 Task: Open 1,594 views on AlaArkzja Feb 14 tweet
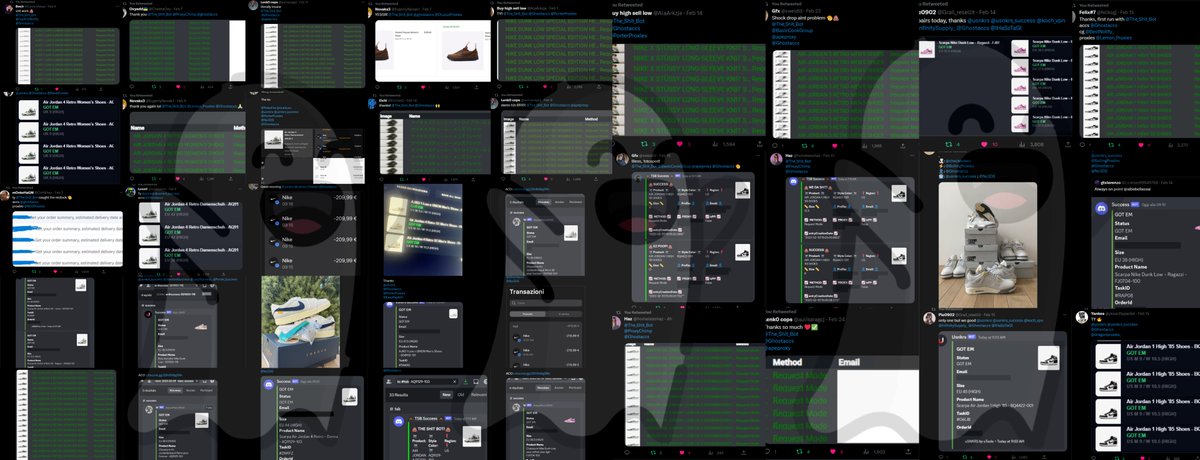tap(725, 143)
